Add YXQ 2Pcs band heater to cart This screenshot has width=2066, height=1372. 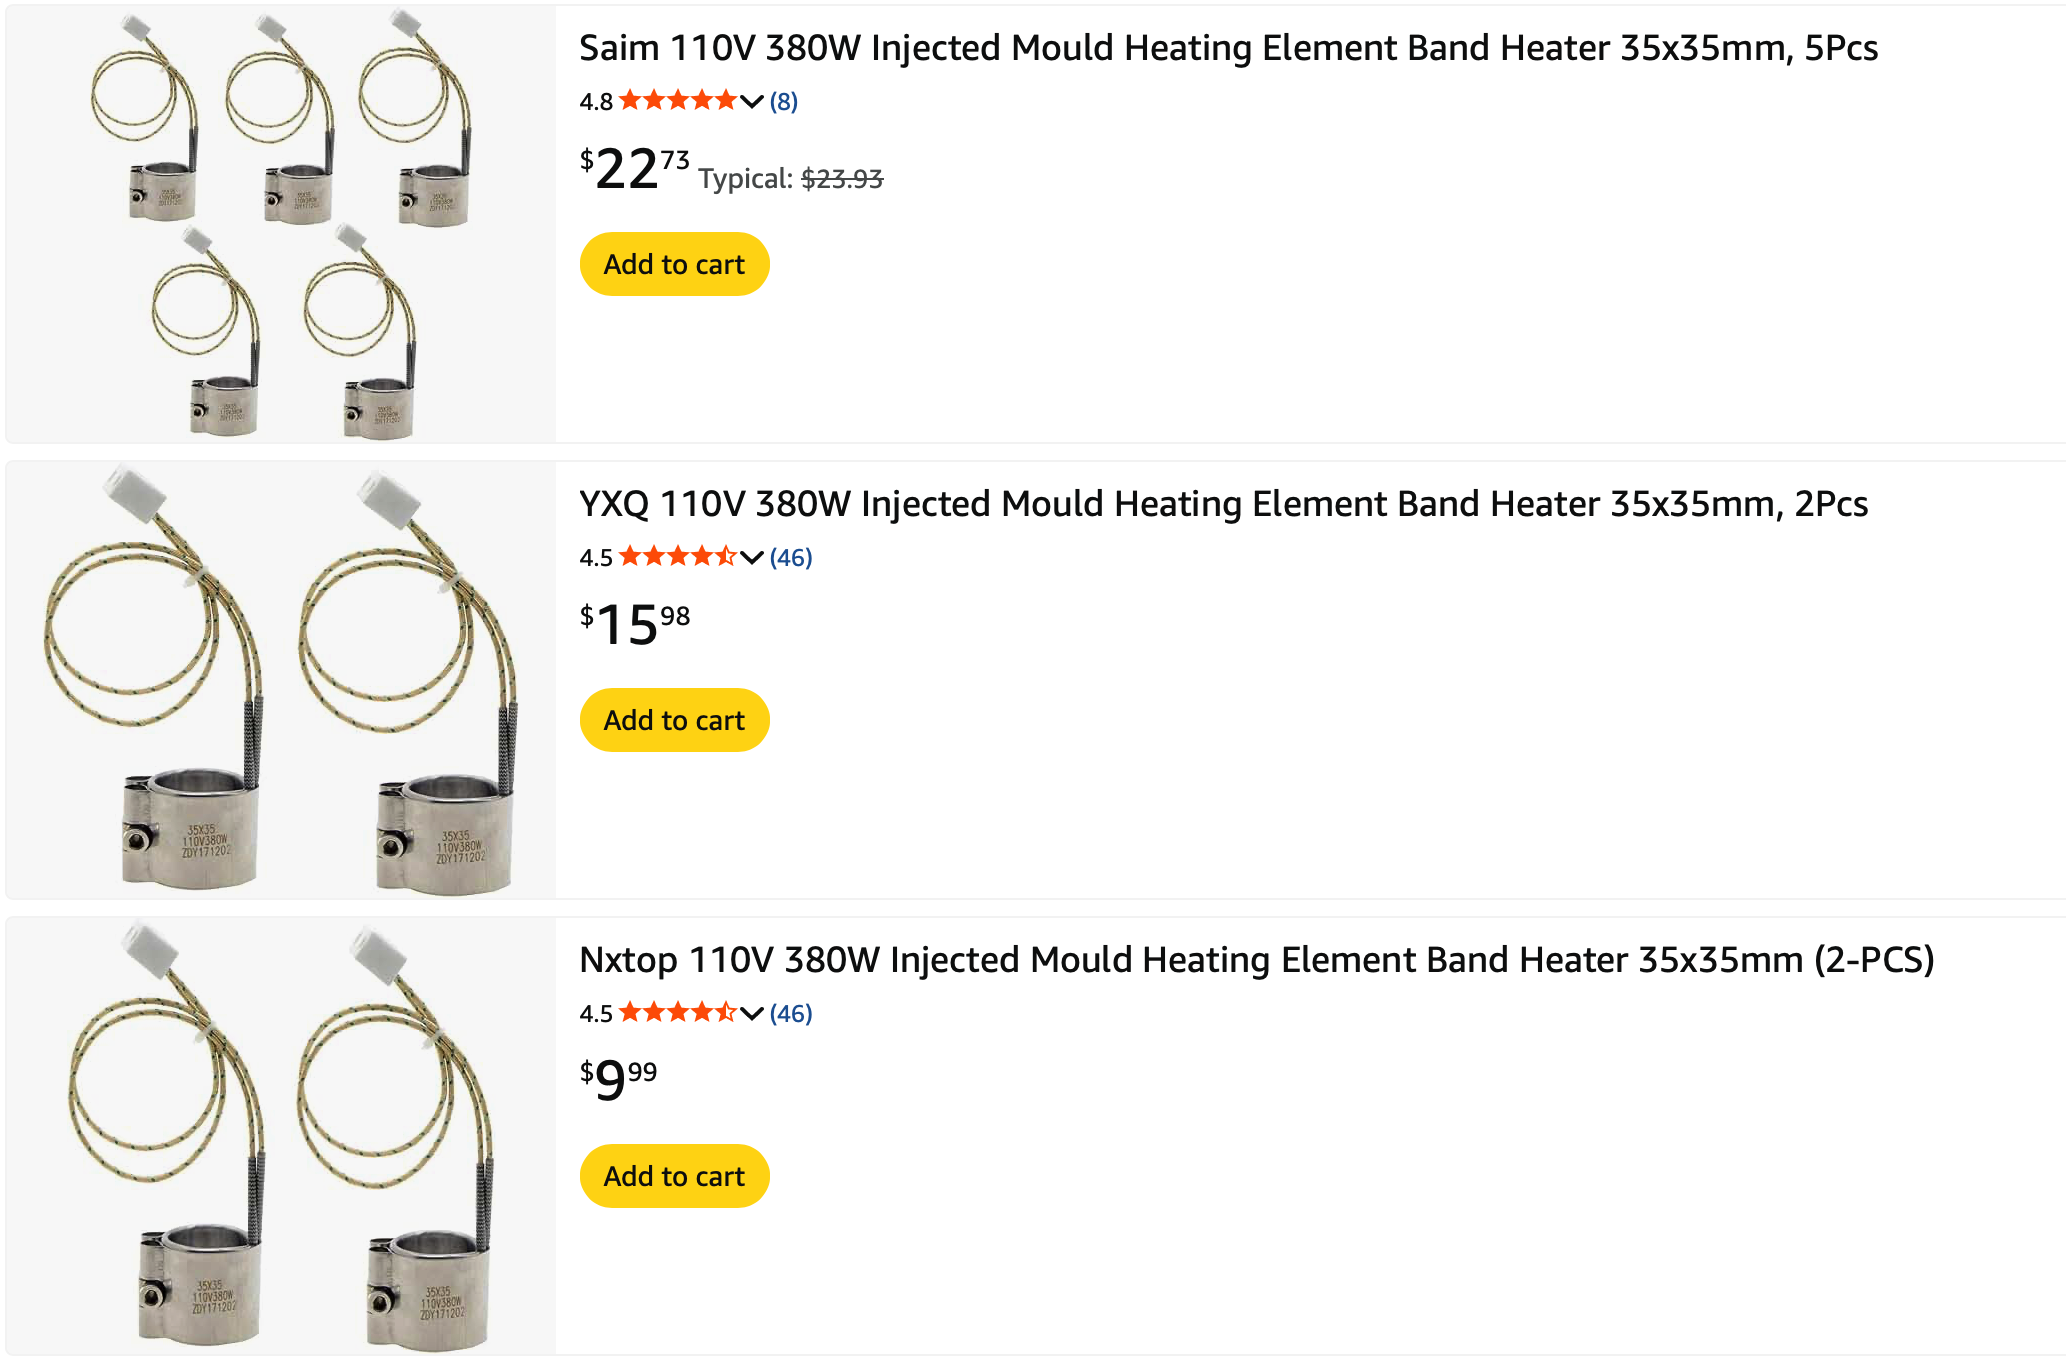click(674, 720)
